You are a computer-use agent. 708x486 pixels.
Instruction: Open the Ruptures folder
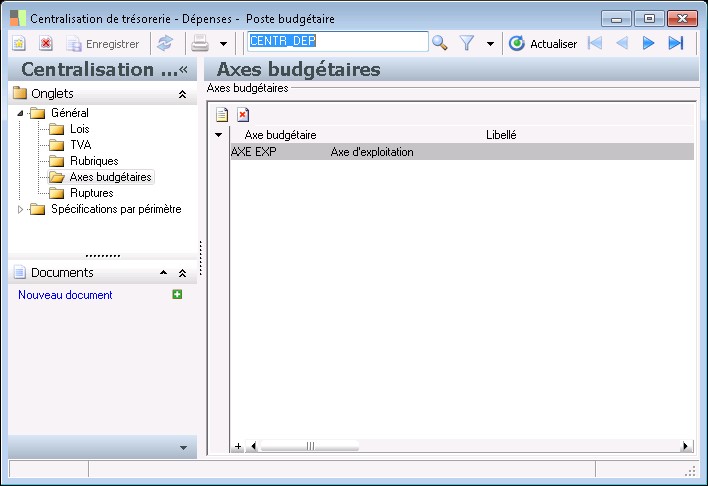pos(92,193)
